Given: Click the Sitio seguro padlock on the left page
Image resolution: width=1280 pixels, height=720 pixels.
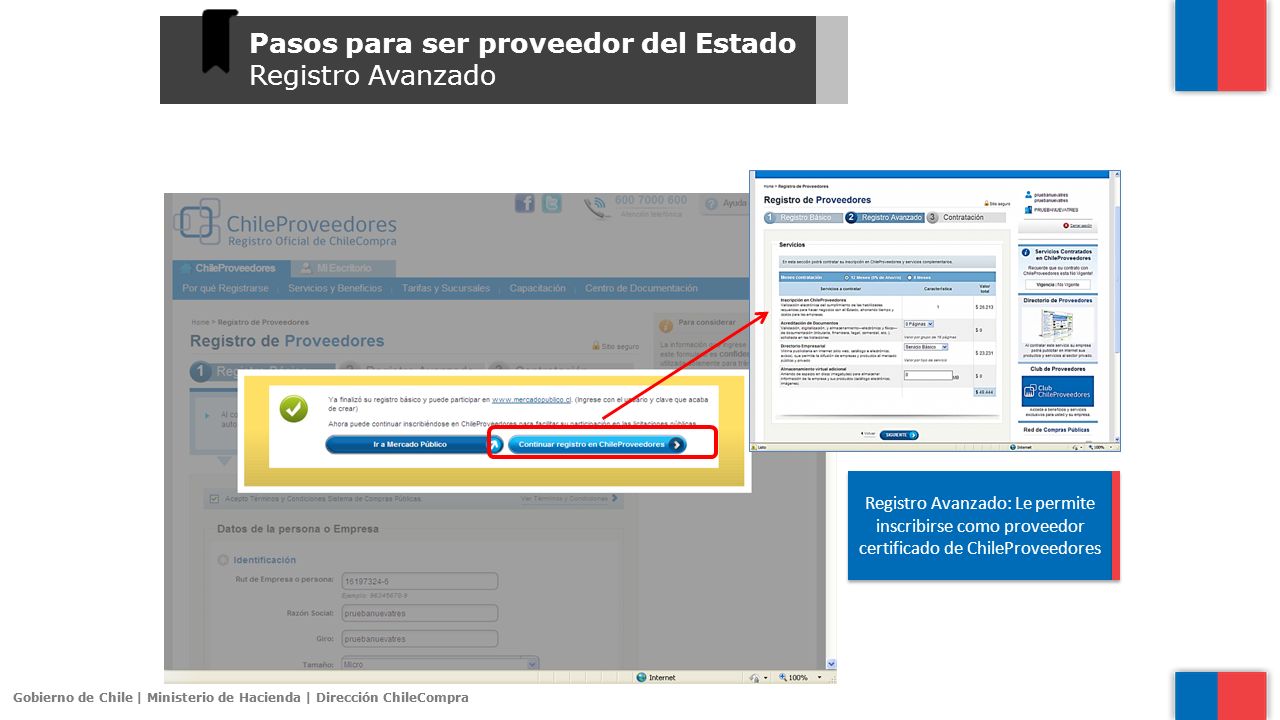Looking at the screenshot, I should [x=597, y=347].
